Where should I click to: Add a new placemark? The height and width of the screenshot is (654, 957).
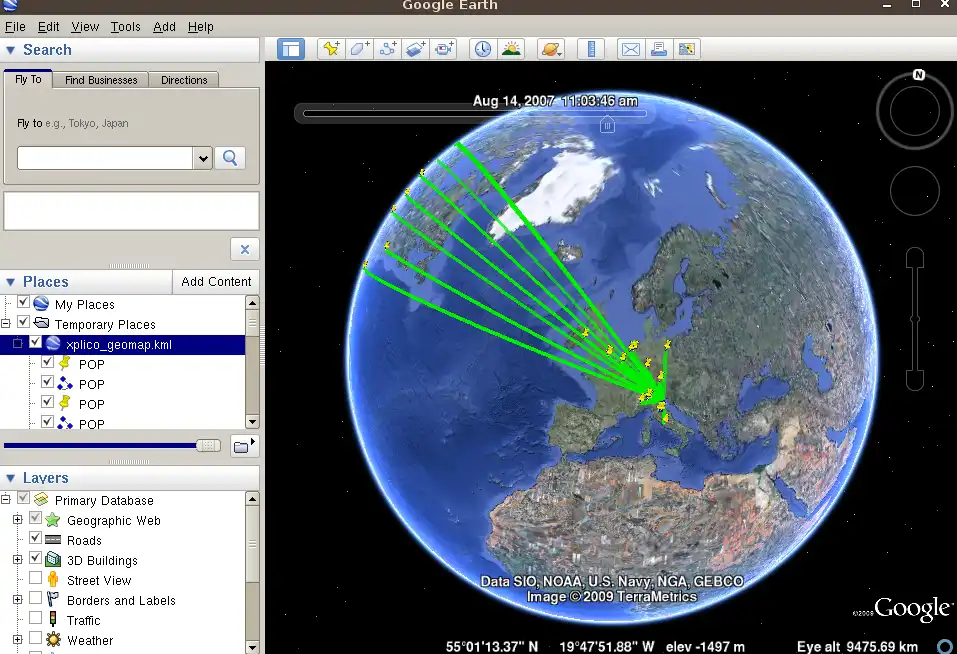click(x=331, y=49)
